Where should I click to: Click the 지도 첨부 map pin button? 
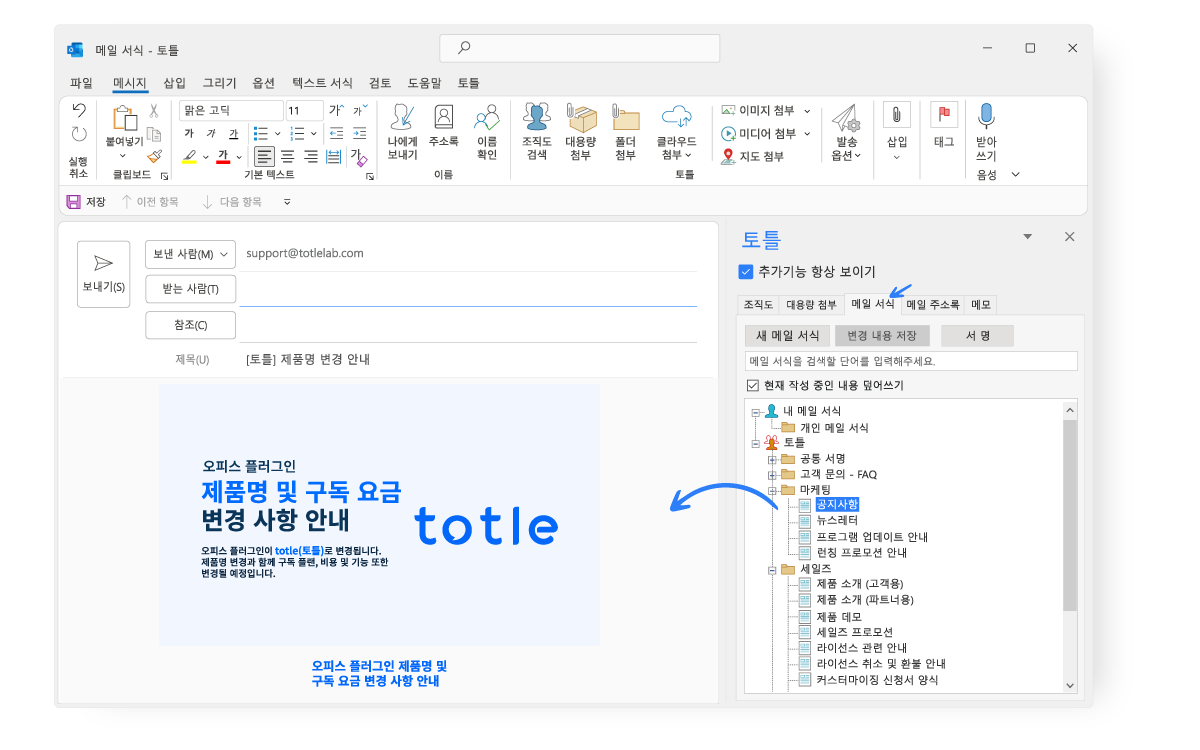coord(753,156)
